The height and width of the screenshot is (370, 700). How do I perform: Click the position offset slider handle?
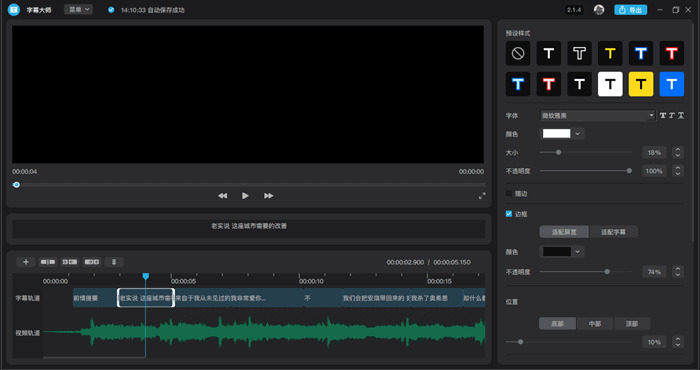point(520,342)
